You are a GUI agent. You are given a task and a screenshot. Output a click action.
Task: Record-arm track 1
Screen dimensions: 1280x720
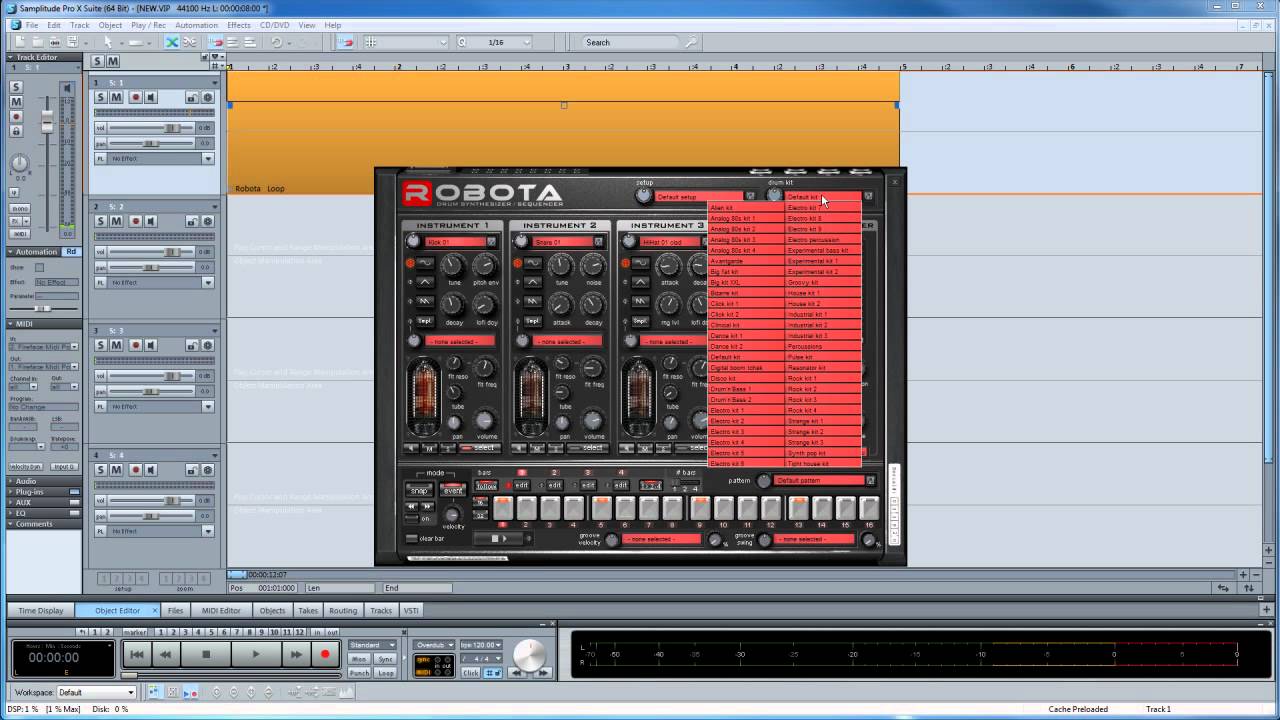(x=136, y=97)
